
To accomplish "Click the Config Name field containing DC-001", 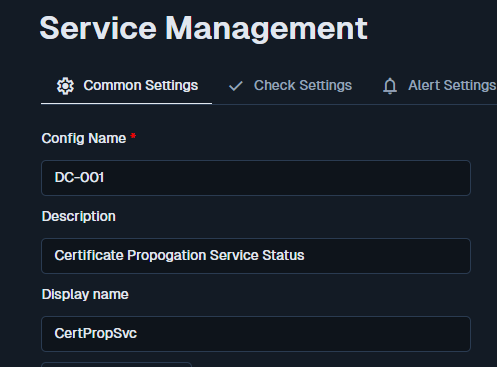I will pos(256,178).
